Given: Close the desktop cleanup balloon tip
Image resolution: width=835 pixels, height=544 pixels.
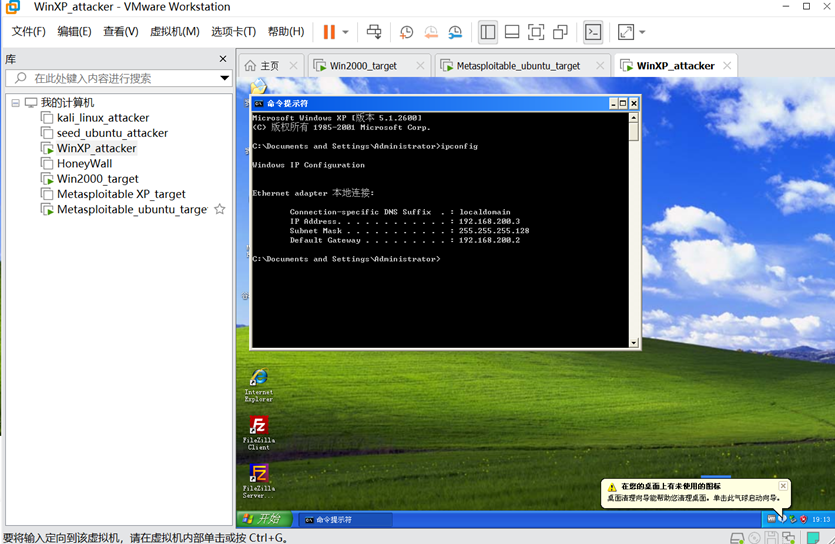Looking at the screenshot, I should pyautogui.click(x=783, y=486).
